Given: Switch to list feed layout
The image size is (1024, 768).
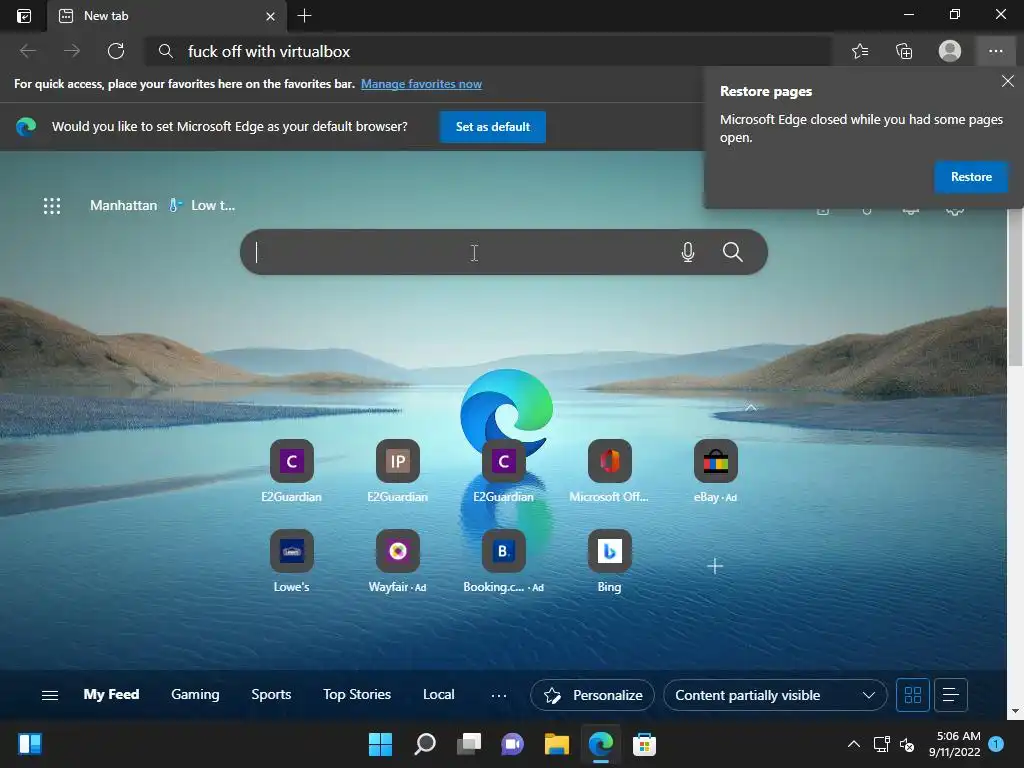Looking at the screenshot, I should pos(951,695).
